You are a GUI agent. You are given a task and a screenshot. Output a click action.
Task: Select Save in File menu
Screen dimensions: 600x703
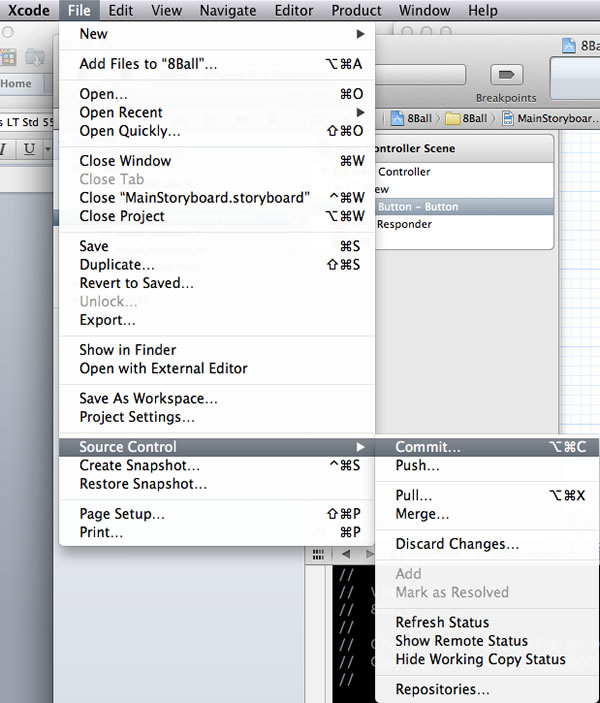click(x=217, y=246)
